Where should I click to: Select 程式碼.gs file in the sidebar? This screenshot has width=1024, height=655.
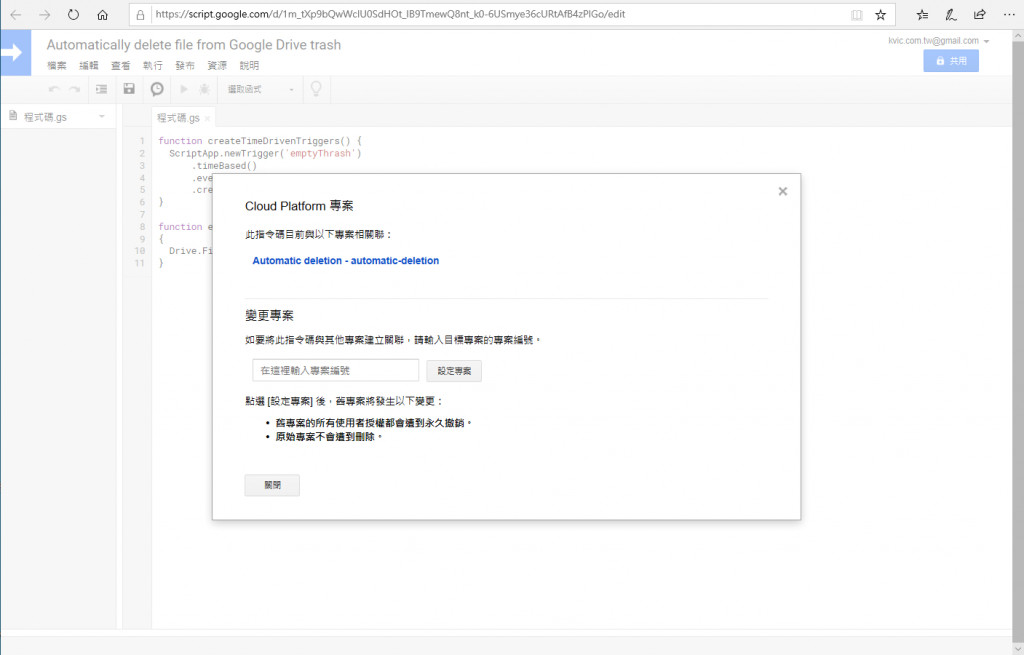point(45,117)
